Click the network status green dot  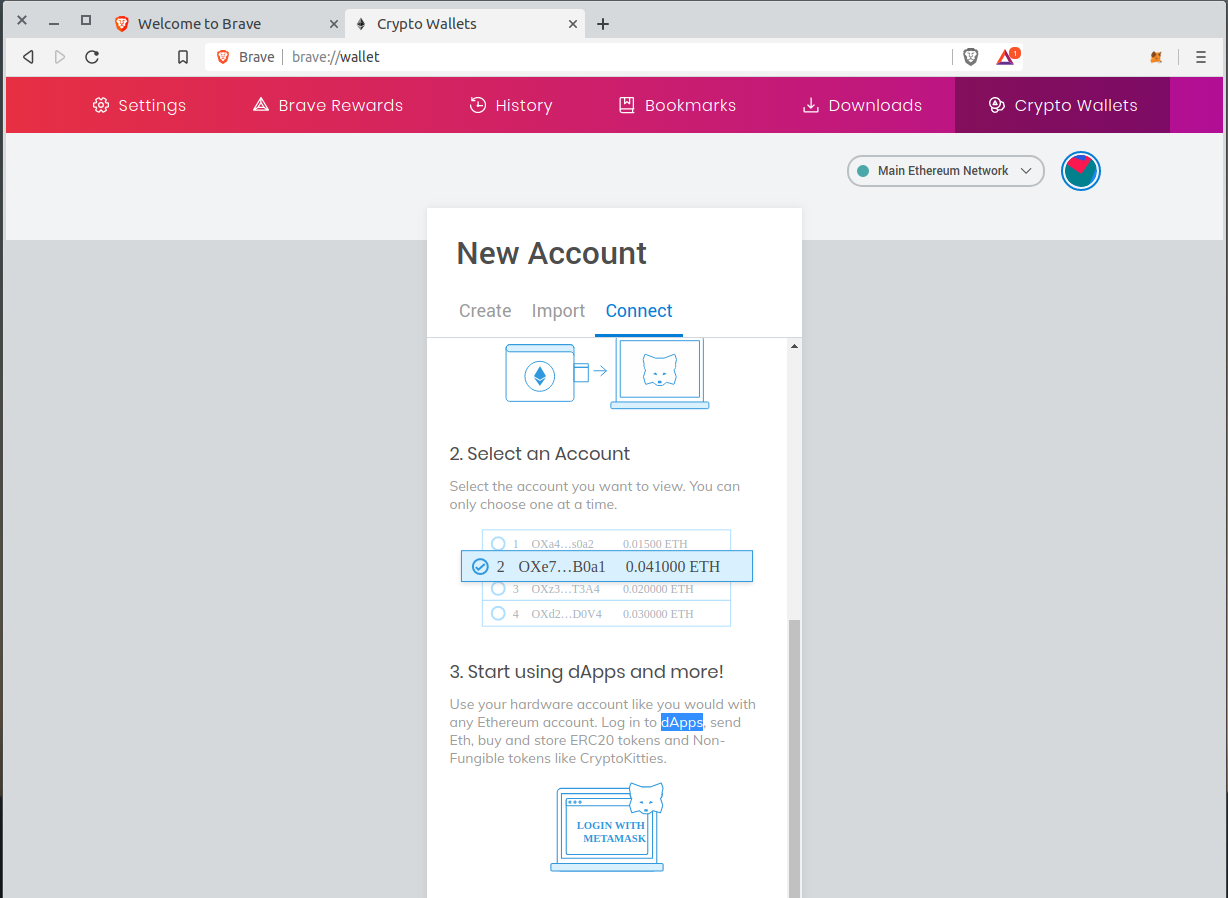(863, 171)
